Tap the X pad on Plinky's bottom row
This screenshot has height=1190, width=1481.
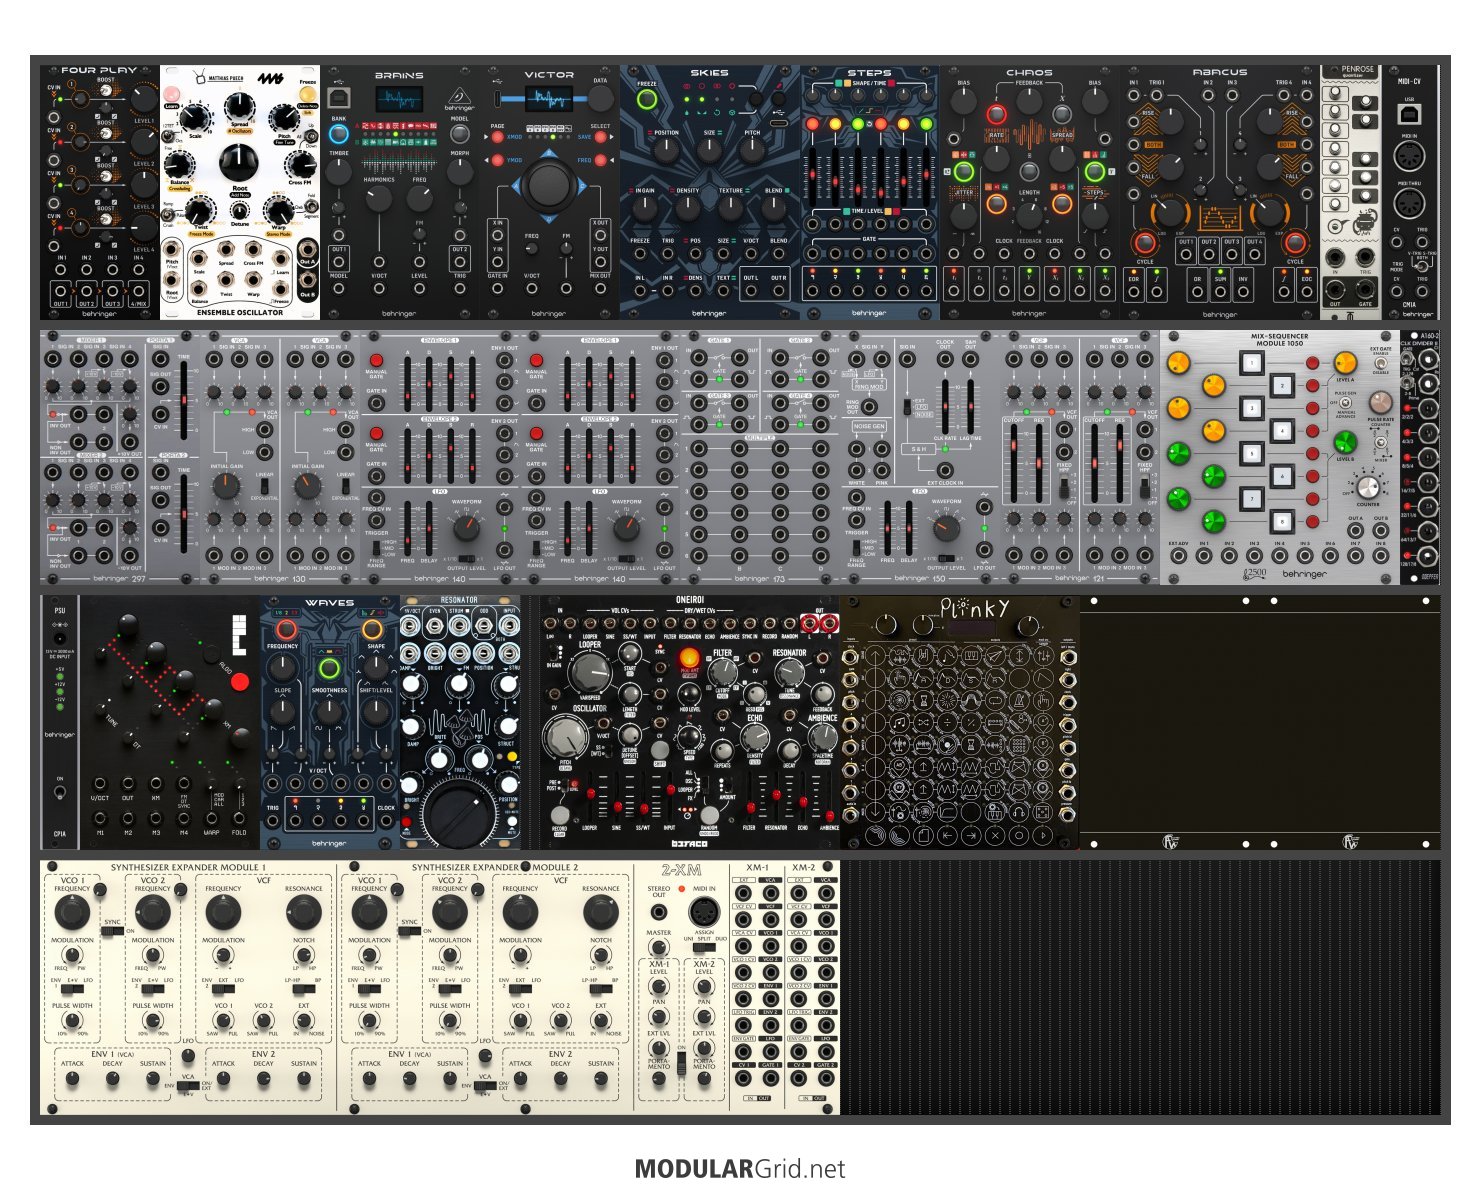[x=995, y=835]
